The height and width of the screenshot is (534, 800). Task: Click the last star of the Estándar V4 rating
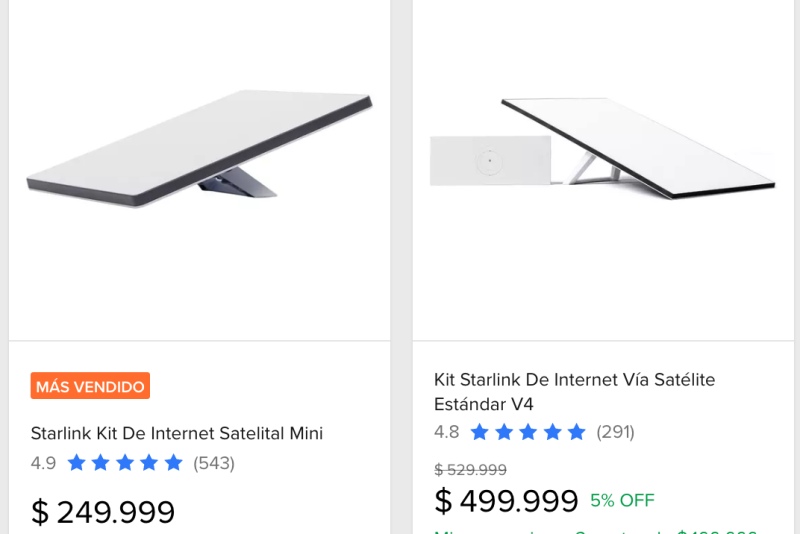[577, 432]
